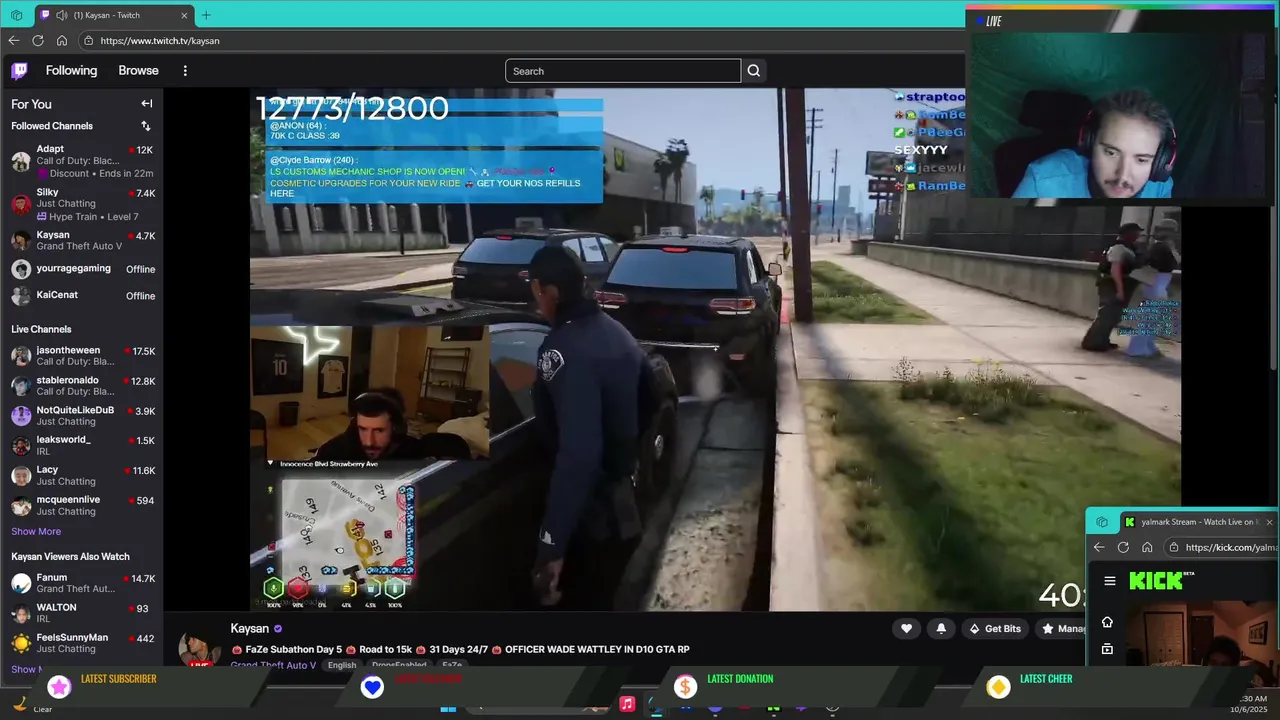
Task: Click the site info icon in Twitch address bar
Action: [x=88, y=41]
